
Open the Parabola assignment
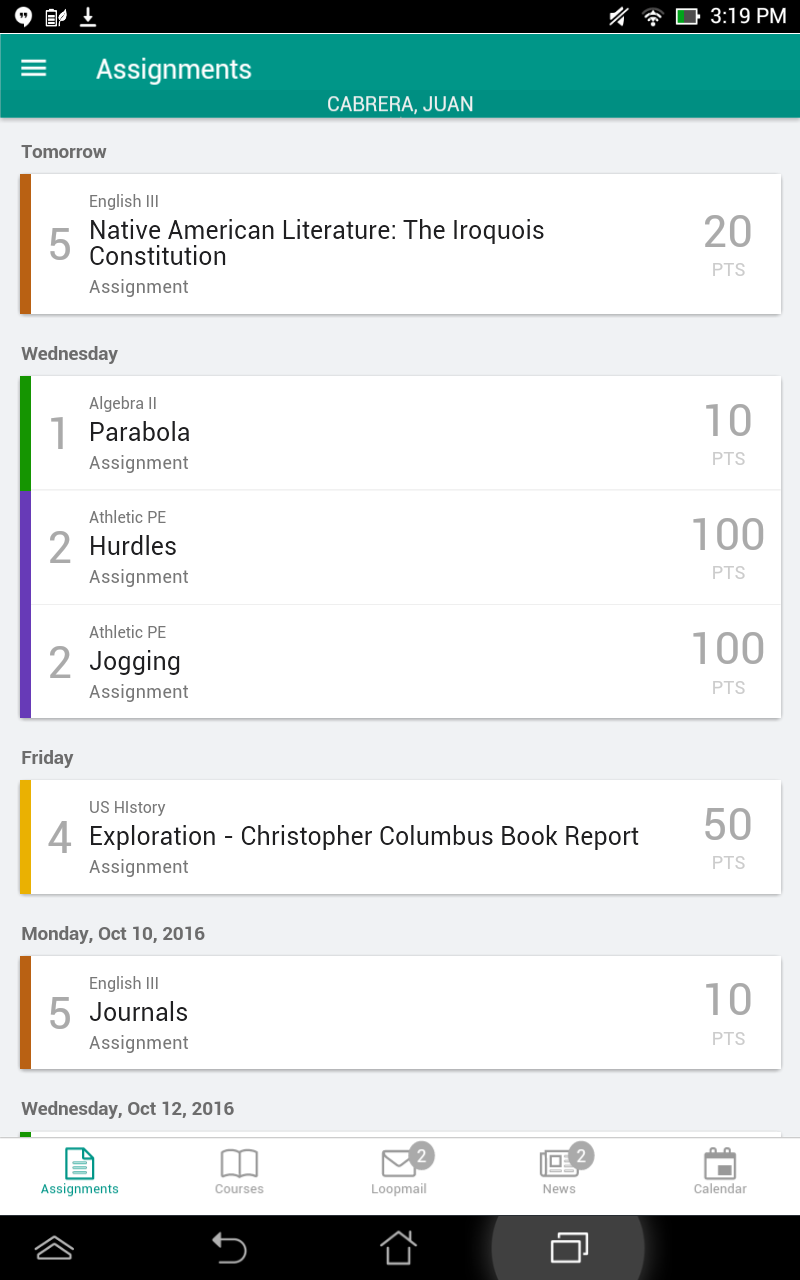[139, 432]
